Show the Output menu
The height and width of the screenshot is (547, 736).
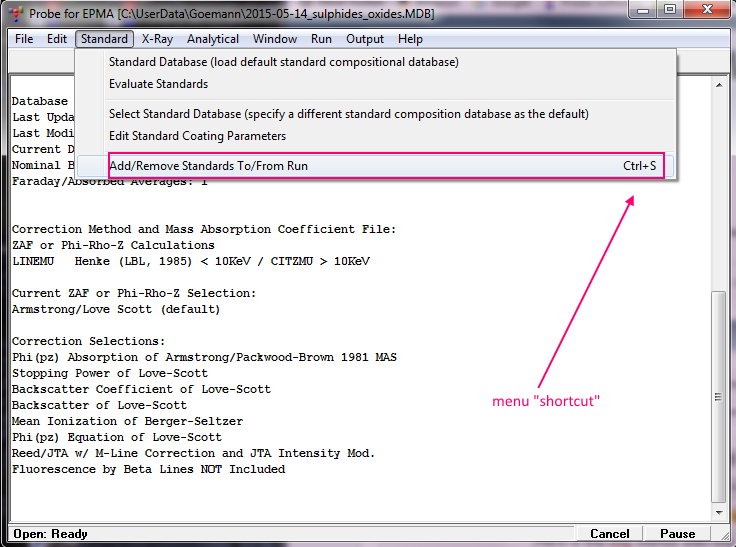click(x=365, y=39)
